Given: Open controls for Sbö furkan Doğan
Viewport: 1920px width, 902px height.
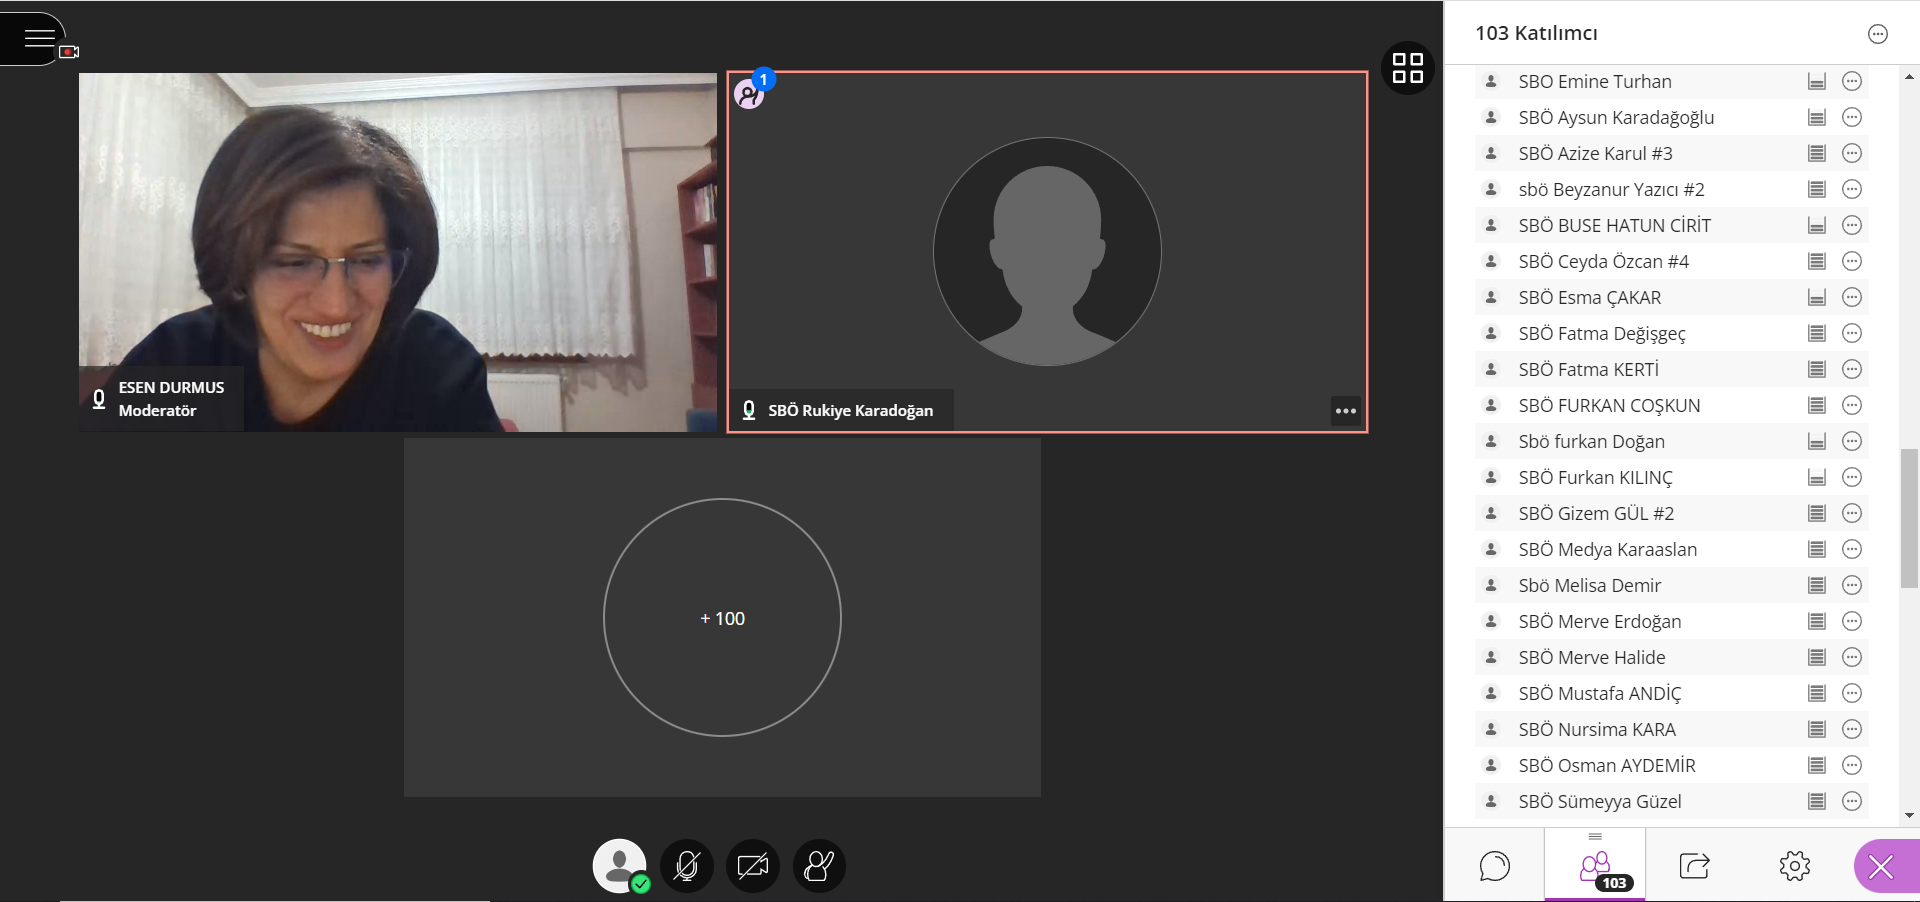Looking at the screenshot, I should point(1852,441).
